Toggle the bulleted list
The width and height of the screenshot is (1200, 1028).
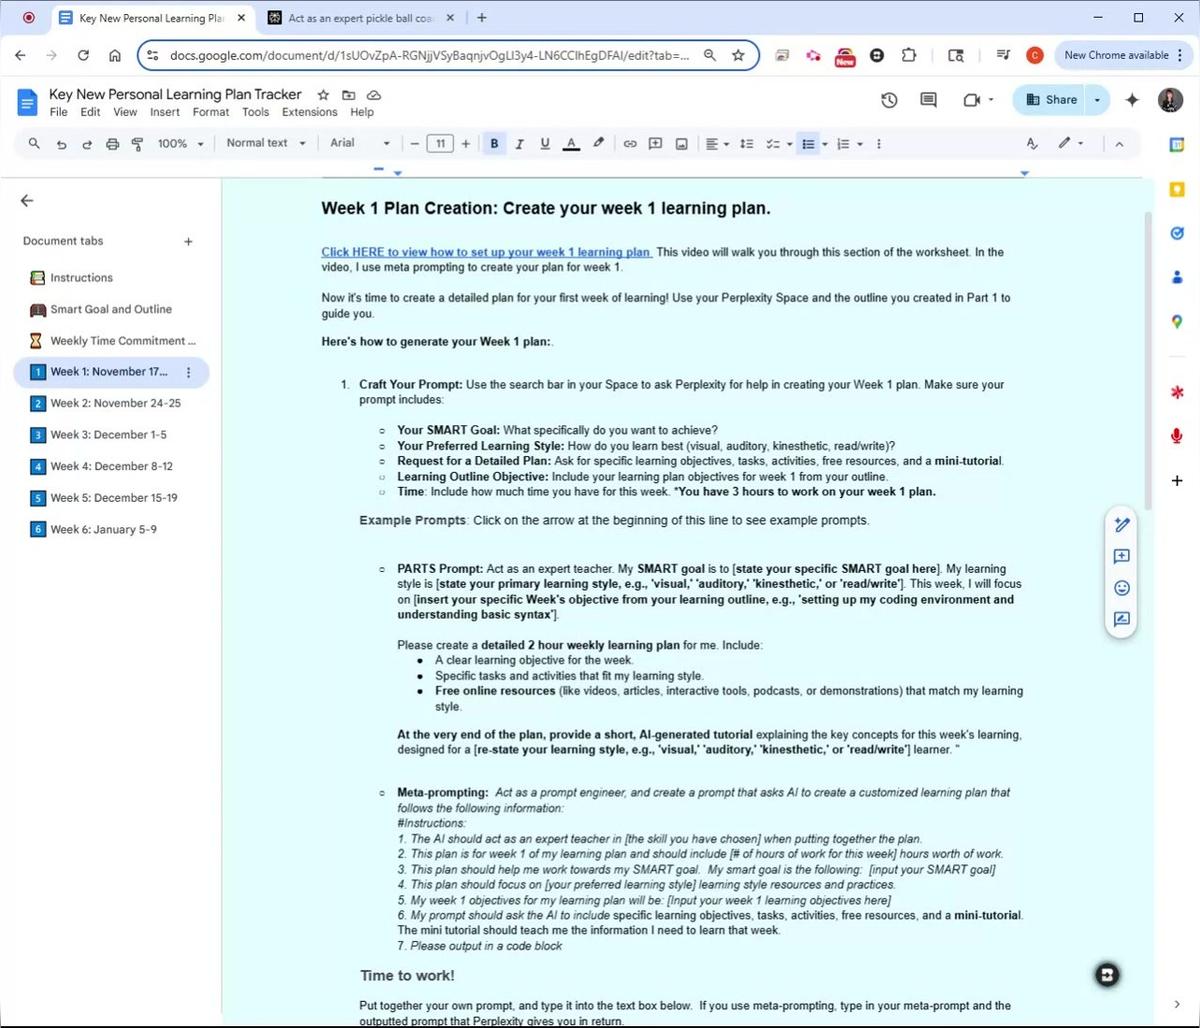[x=808, y=144]
